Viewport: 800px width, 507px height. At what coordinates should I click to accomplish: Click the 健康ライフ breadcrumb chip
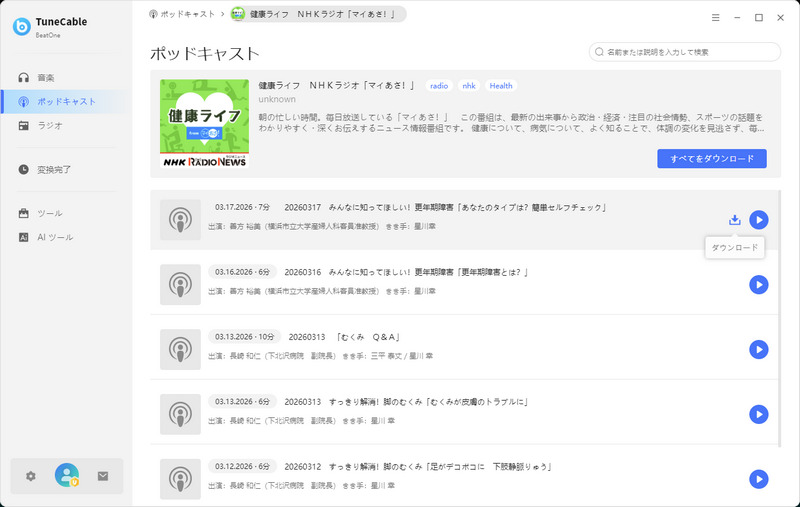coord(318,14)
